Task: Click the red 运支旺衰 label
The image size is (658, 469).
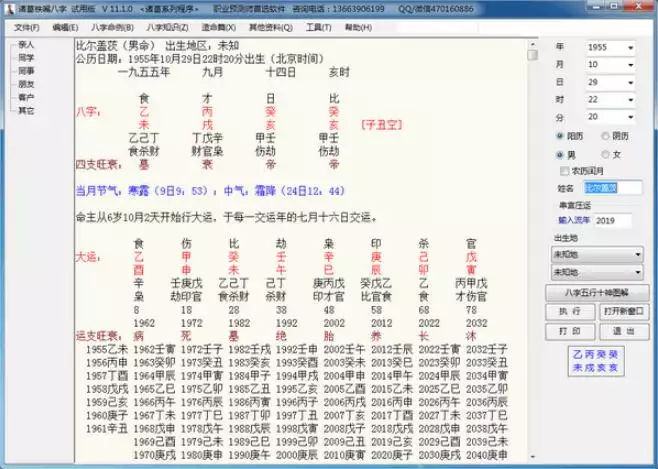Action: pos(97,336)
